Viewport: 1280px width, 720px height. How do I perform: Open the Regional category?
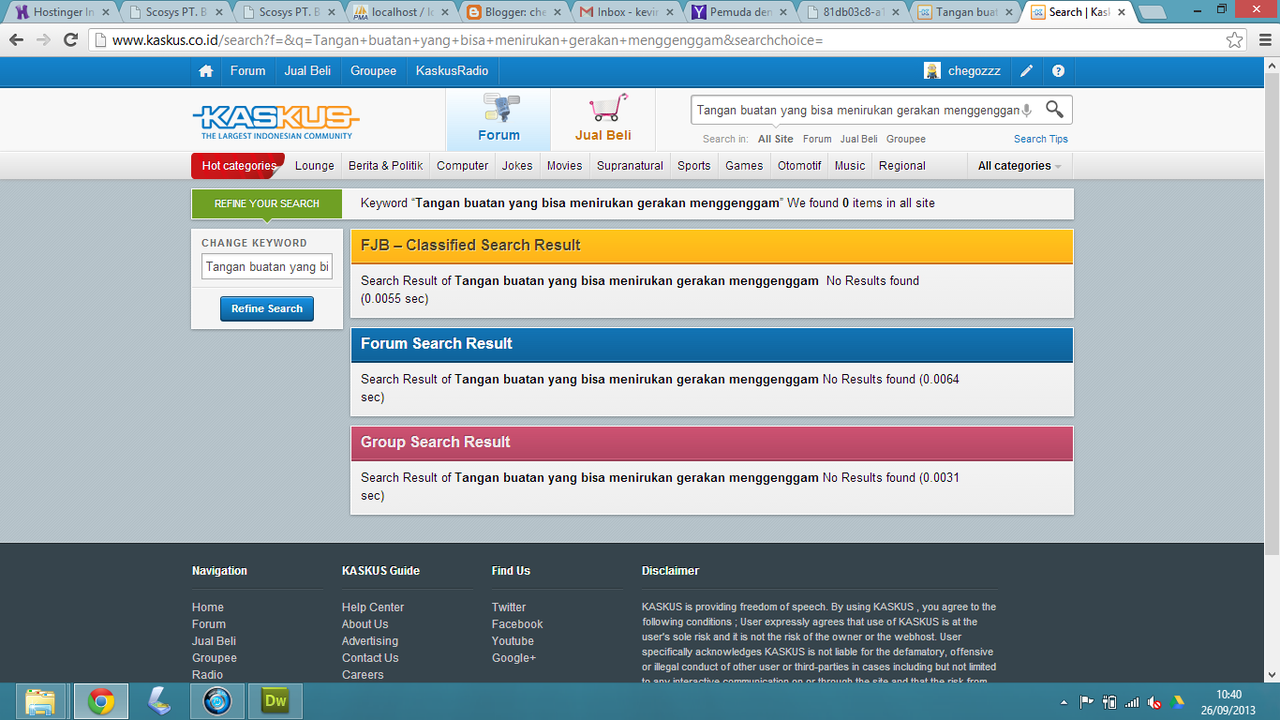point(902,166)
